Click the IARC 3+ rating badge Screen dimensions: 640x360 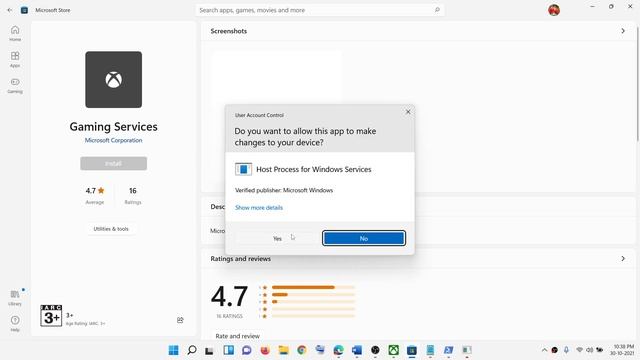pyautogui.click(x=51, y=315)
